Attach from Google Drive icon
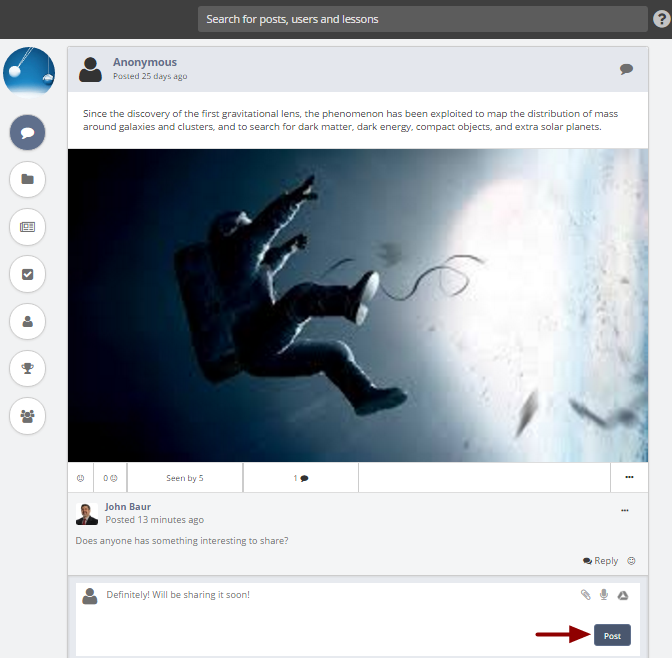The height and width of the screenshot is (658, 672). (x=623, y=595)
